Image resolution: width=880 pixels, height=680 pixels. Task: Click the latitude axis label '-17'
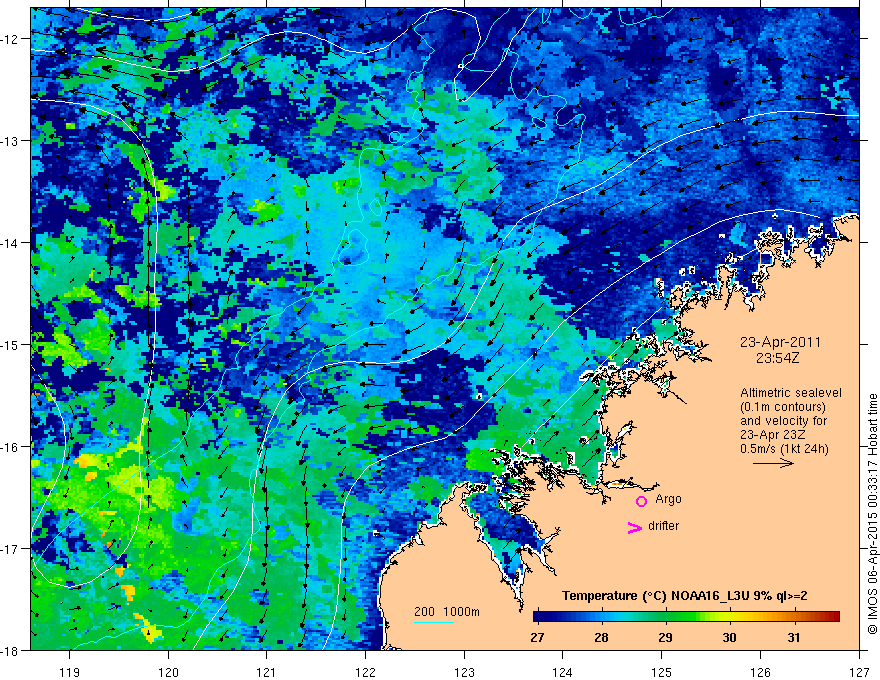tap(10, 549)
